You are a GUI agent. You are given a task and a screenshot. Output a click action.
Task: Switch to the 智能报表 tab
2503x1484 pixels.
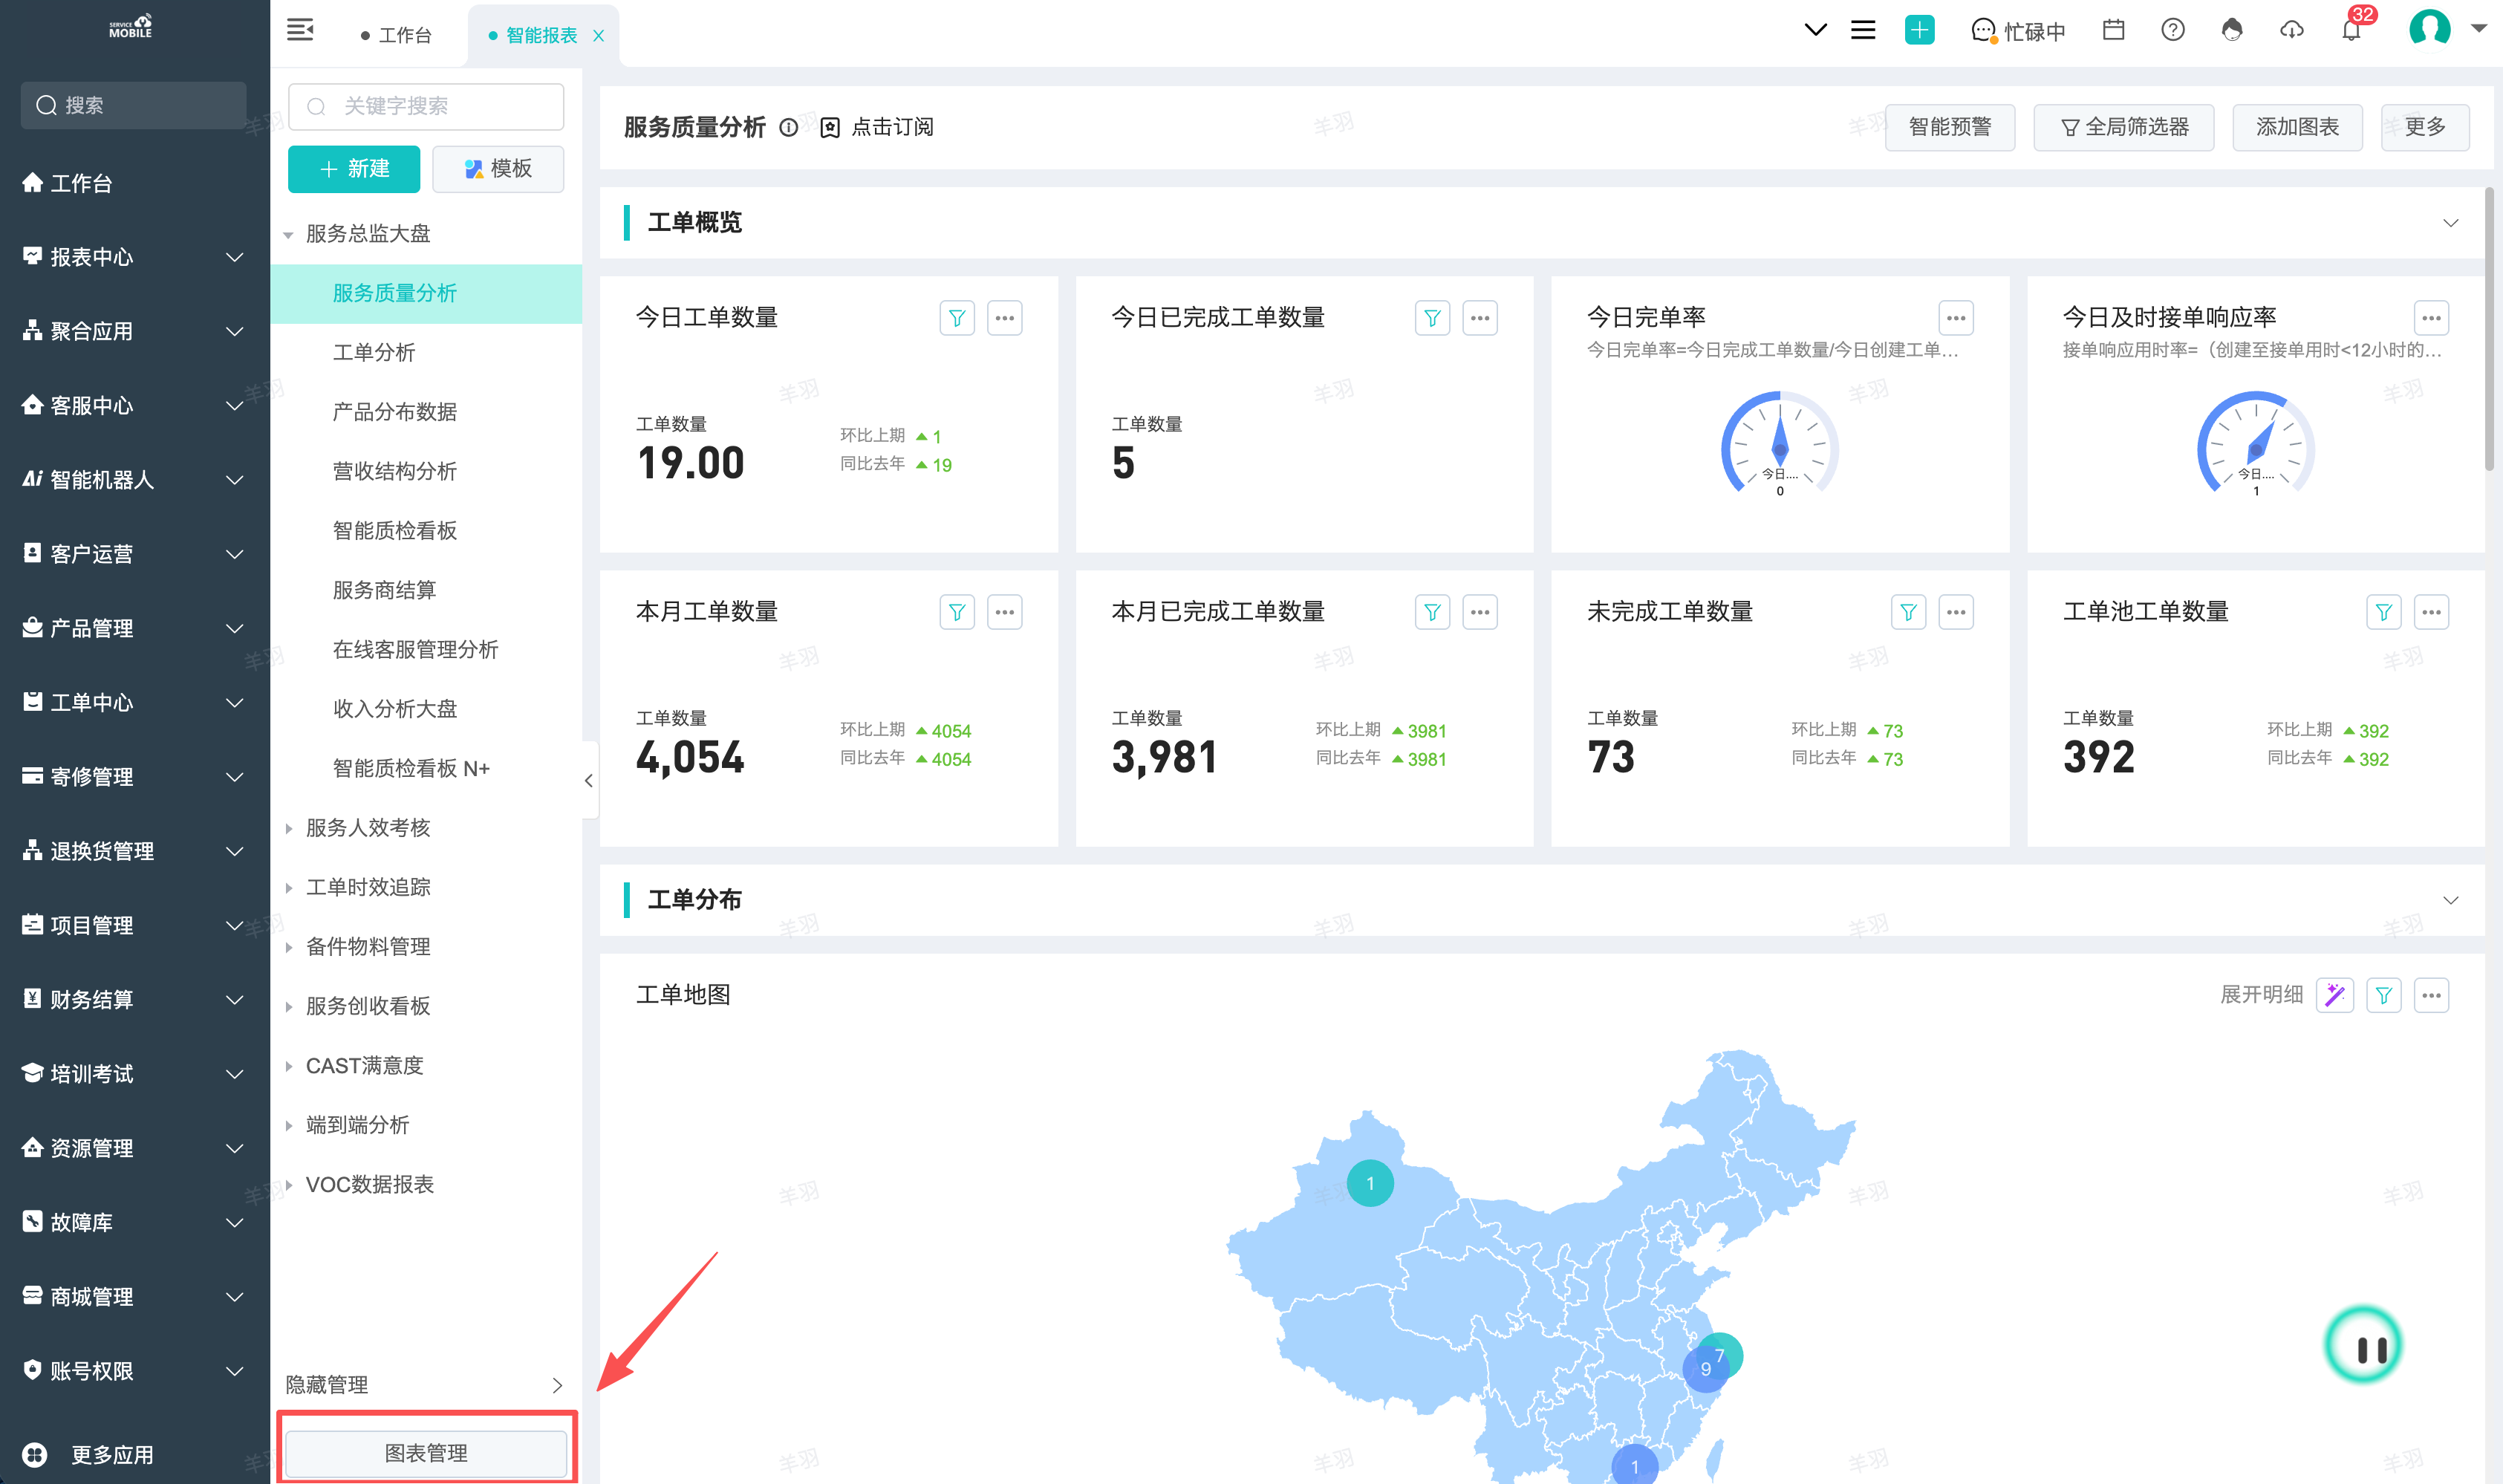(541, 35)
